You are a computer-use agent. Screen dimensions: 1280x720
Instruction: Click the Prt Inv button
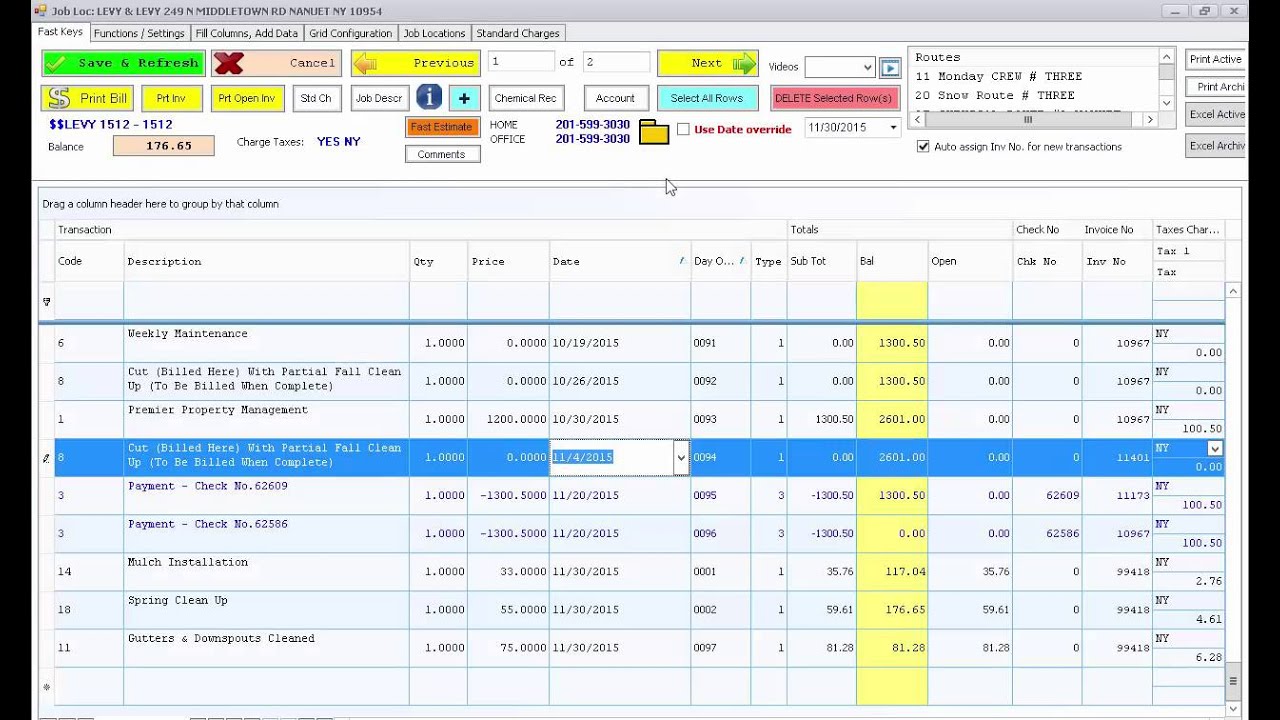click(x=172, y=98)
